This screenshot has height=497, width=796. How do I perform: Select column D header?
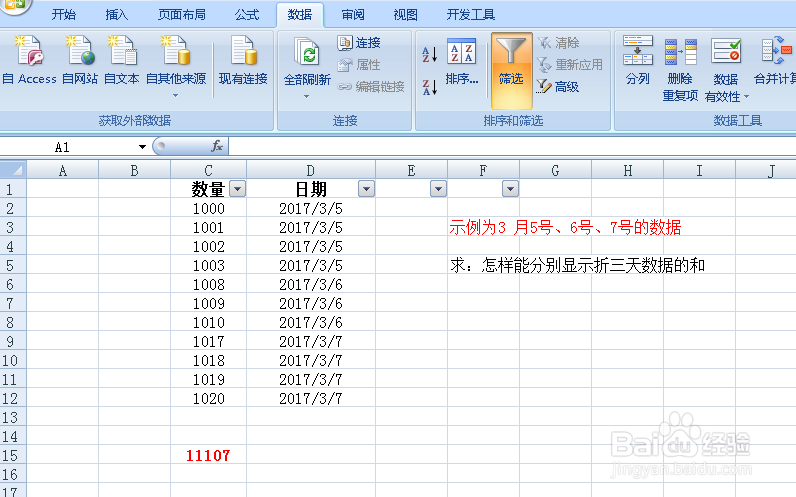tap(311, 171)
